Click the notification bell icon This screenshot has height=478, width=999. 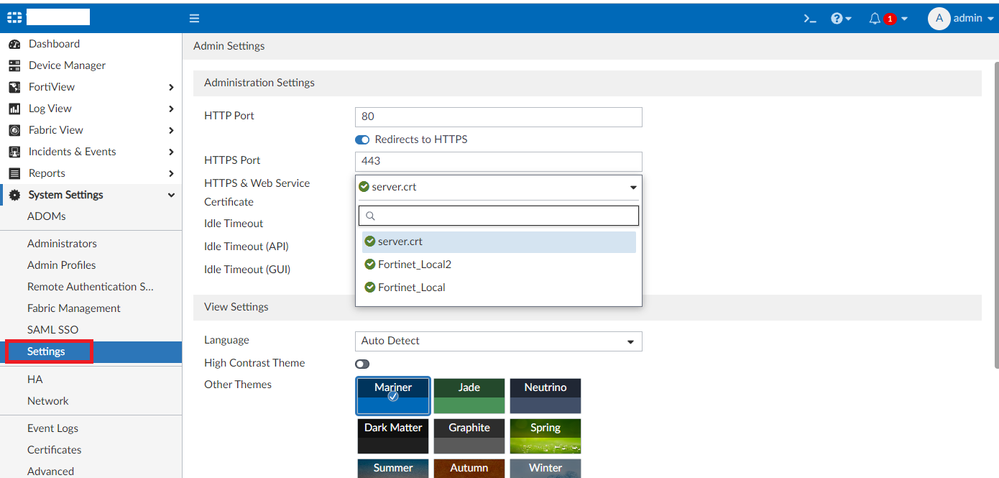point(875,18)
